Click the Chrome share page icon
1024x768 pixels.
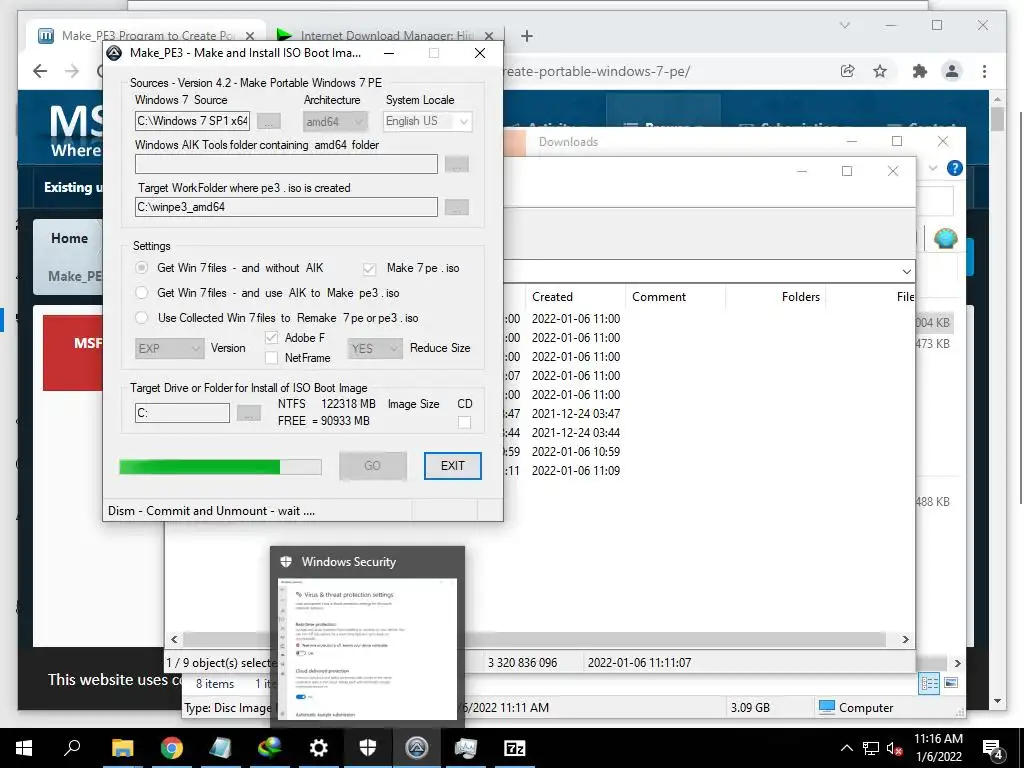click(848, 71)
